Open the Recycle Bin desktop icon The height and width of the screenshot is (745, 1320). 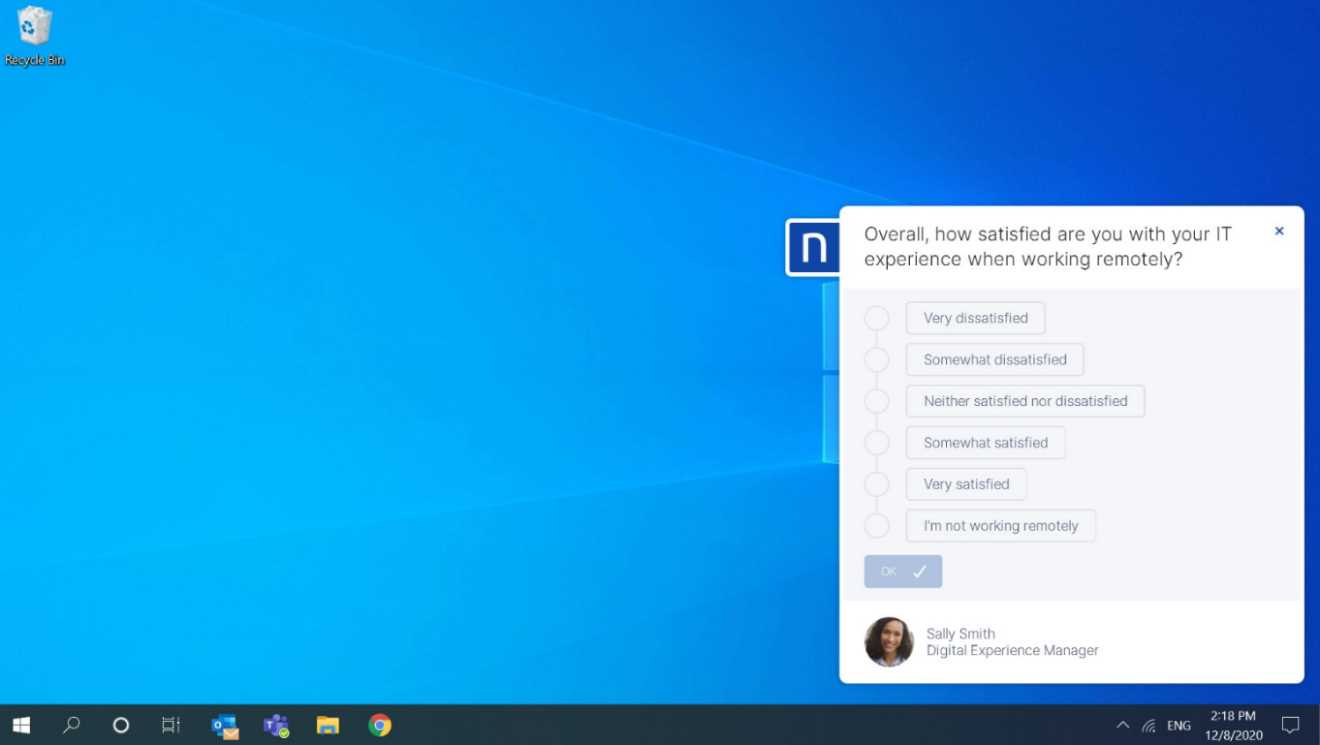[35, 36]
